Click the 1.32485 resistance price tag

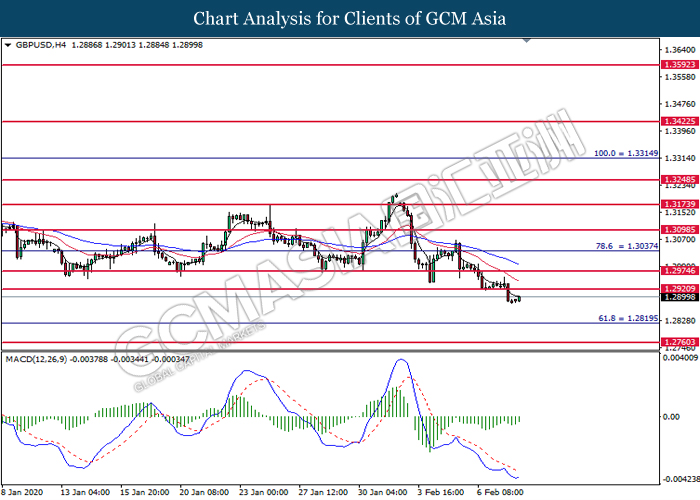point(678,180)
